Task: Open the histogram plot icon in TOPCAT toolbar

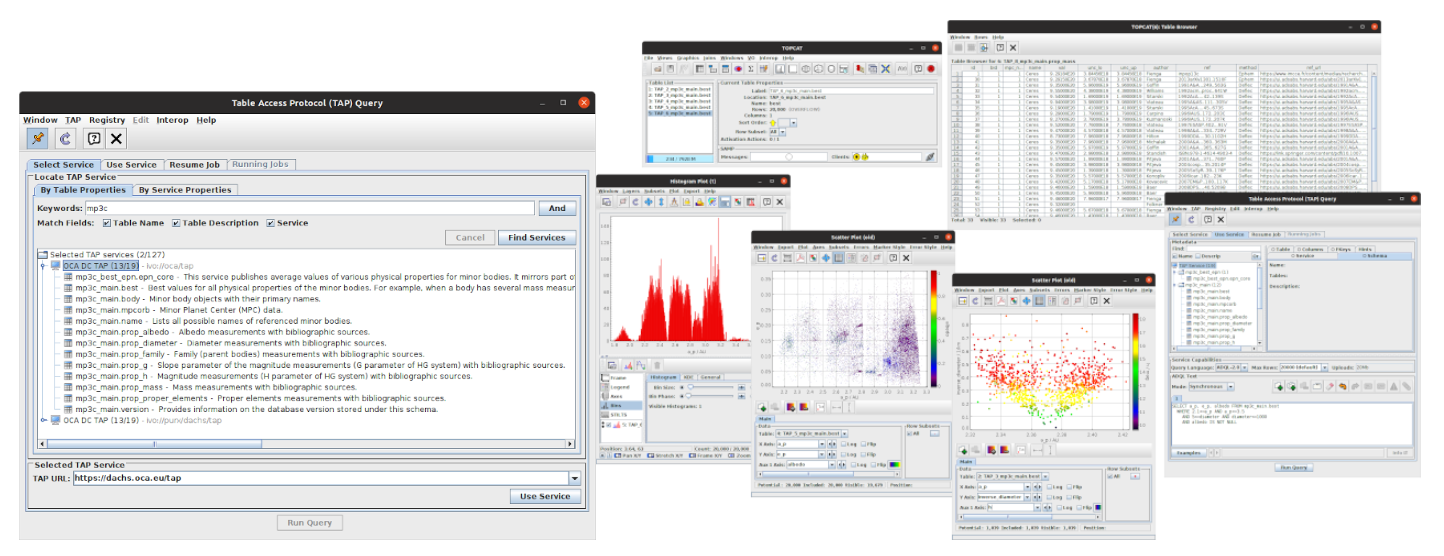Action: pos(780,69)
